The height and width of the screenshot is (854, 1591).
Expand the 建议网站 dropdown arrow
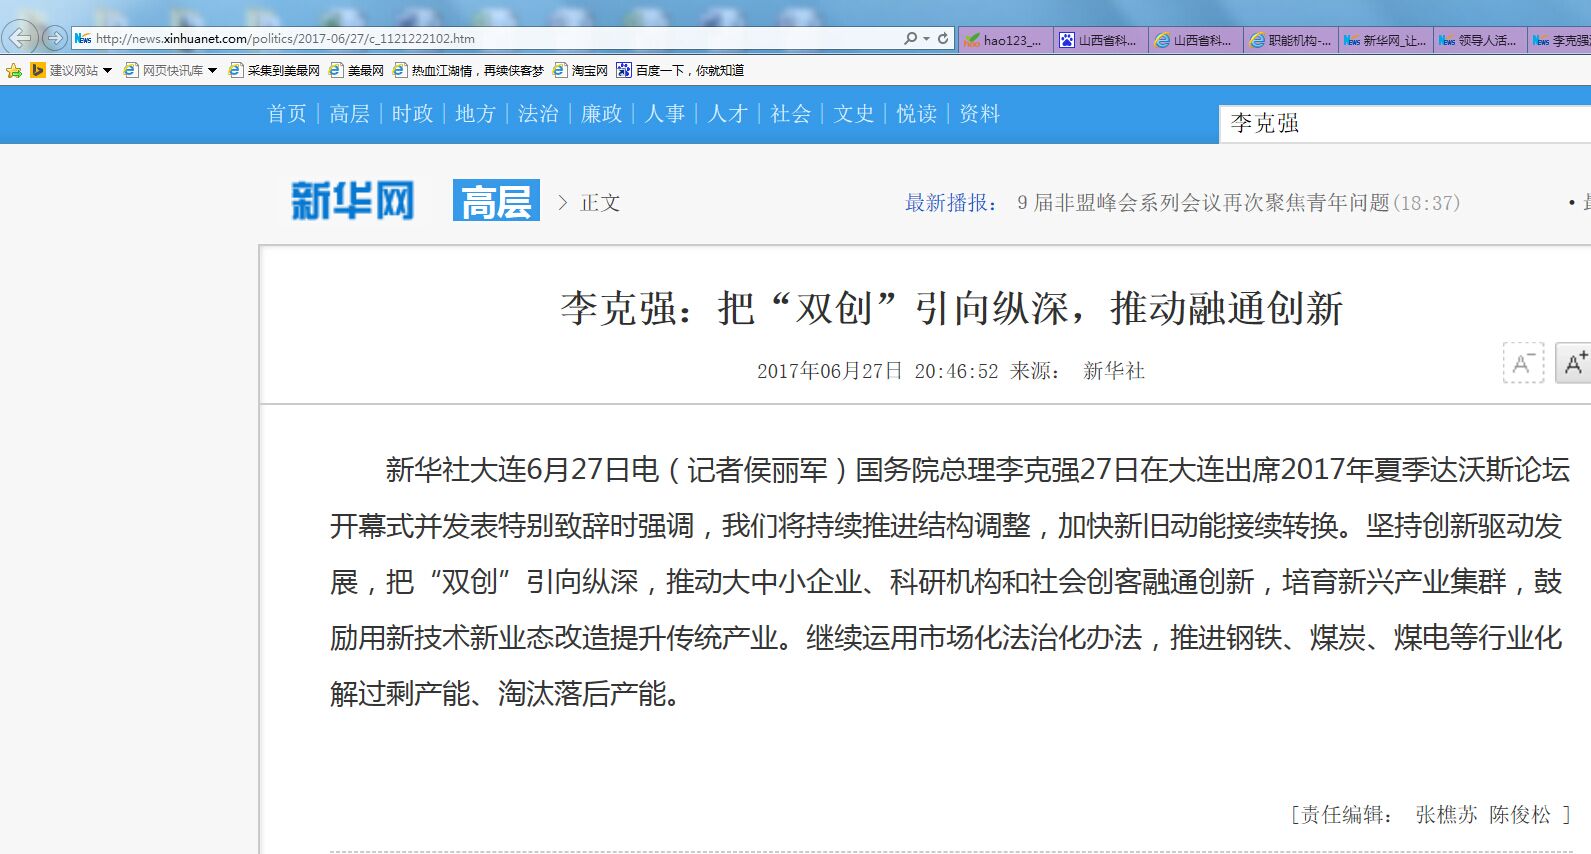click(x=107, y=70)
